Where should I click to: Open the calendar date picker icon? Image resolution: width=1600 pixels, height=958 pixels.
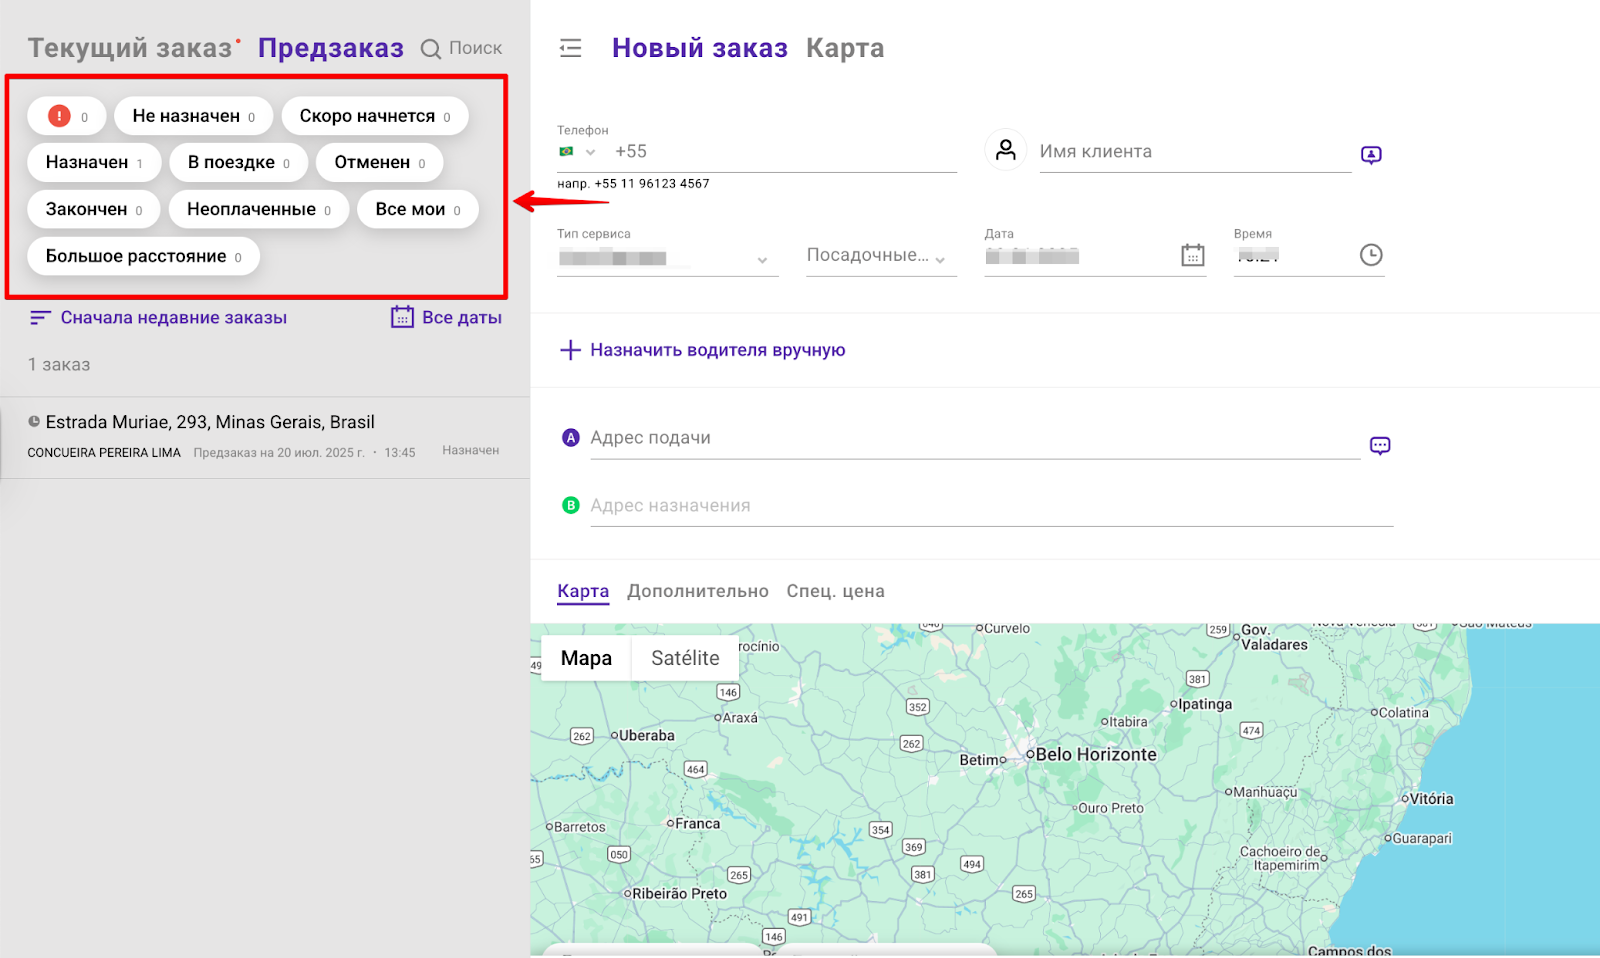point(1192,255)
